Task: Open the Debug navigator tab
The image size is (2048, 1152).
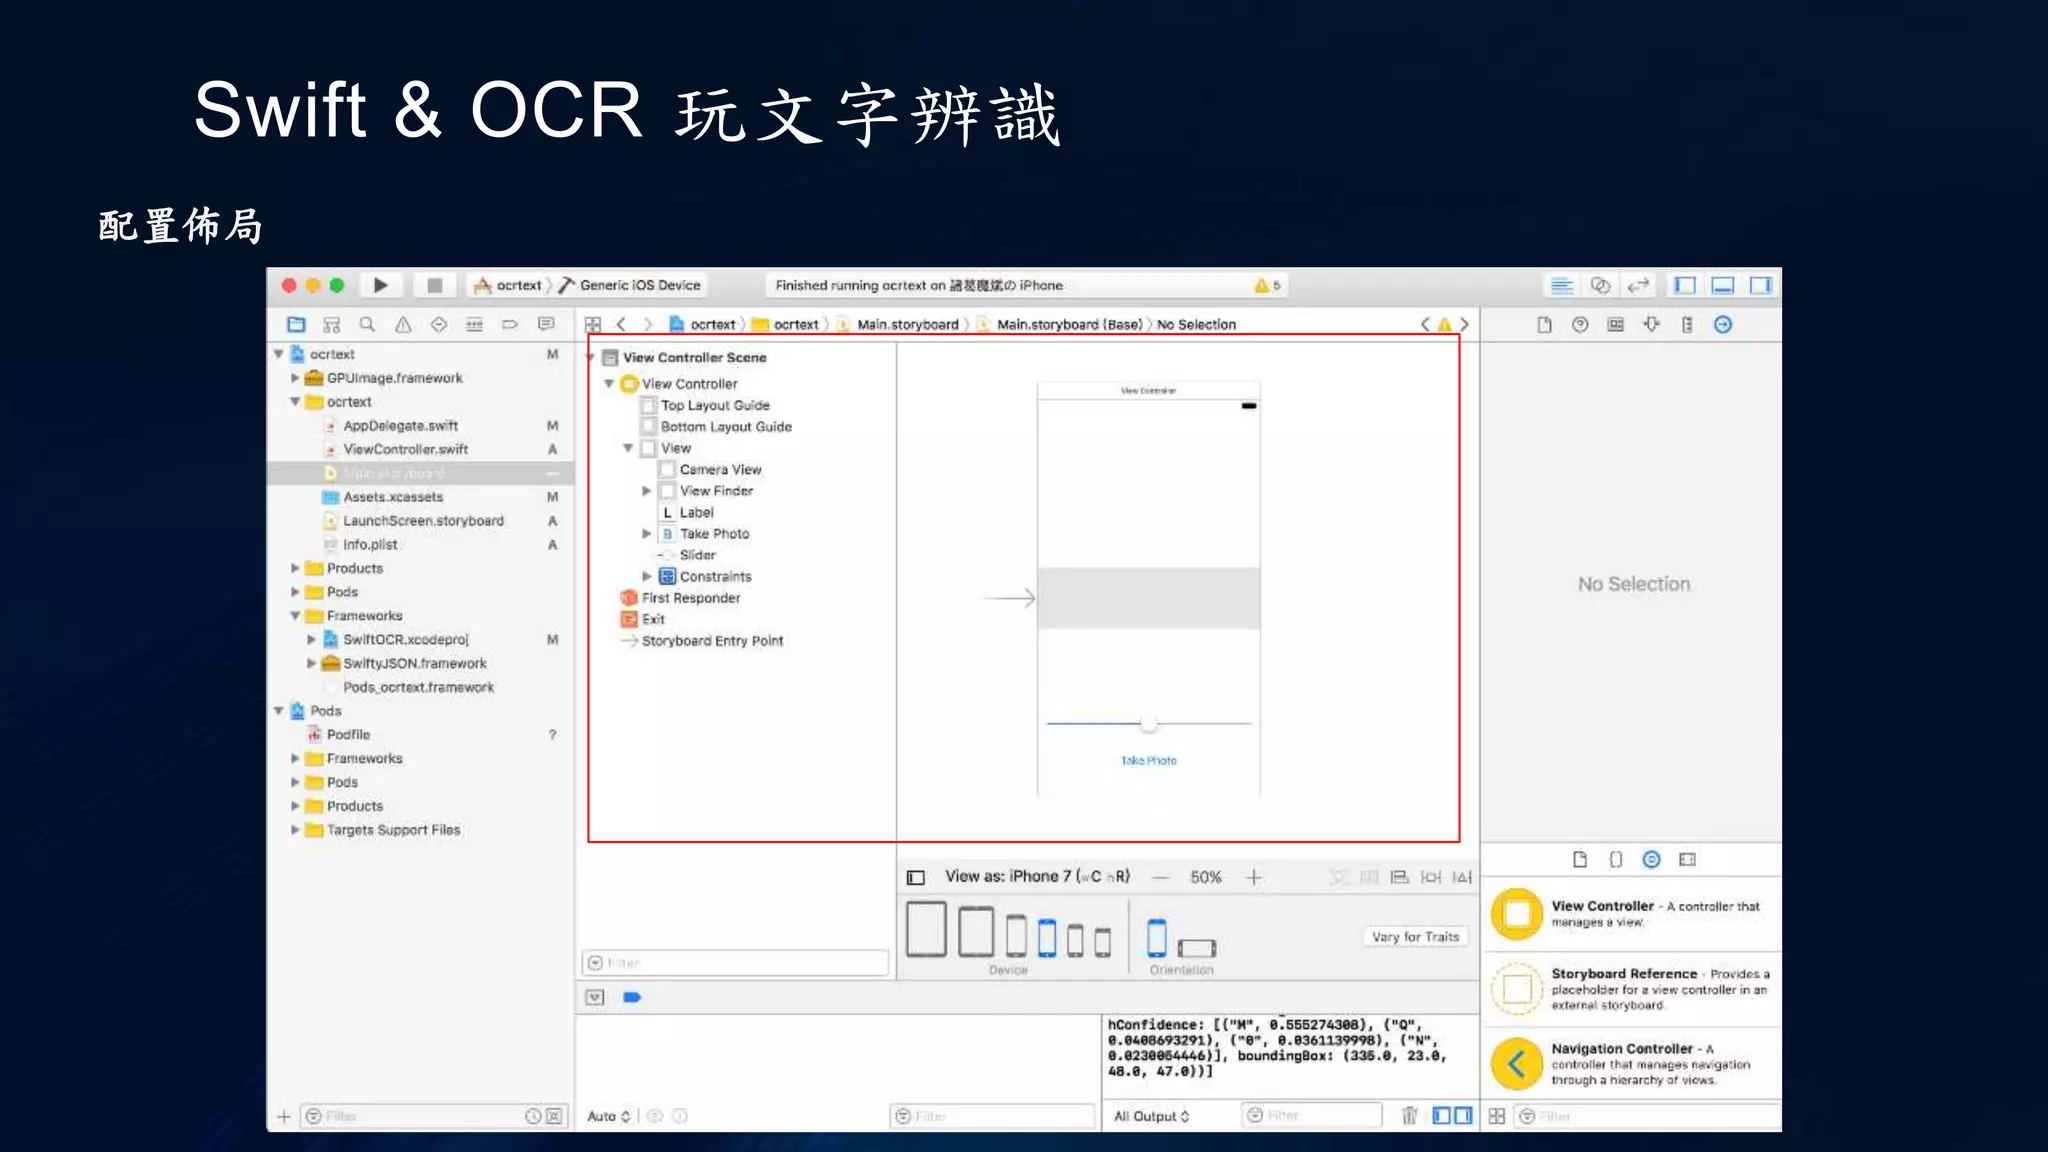Action: 474,324
